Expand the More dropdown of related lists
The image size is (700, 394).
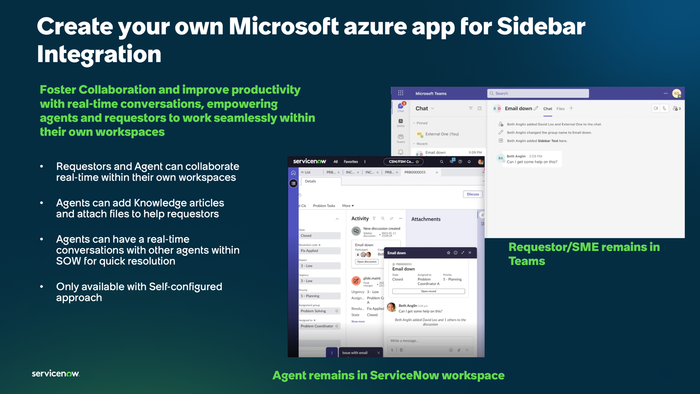(x=348, y=206)
